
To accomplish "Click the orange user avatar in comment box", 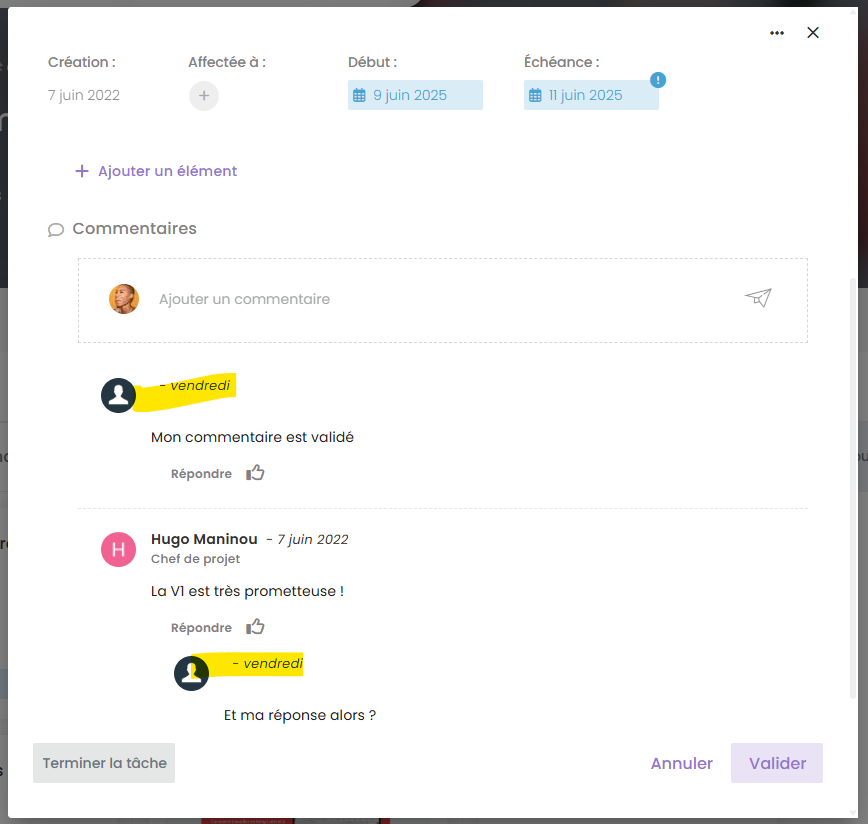I will [124, 299].
